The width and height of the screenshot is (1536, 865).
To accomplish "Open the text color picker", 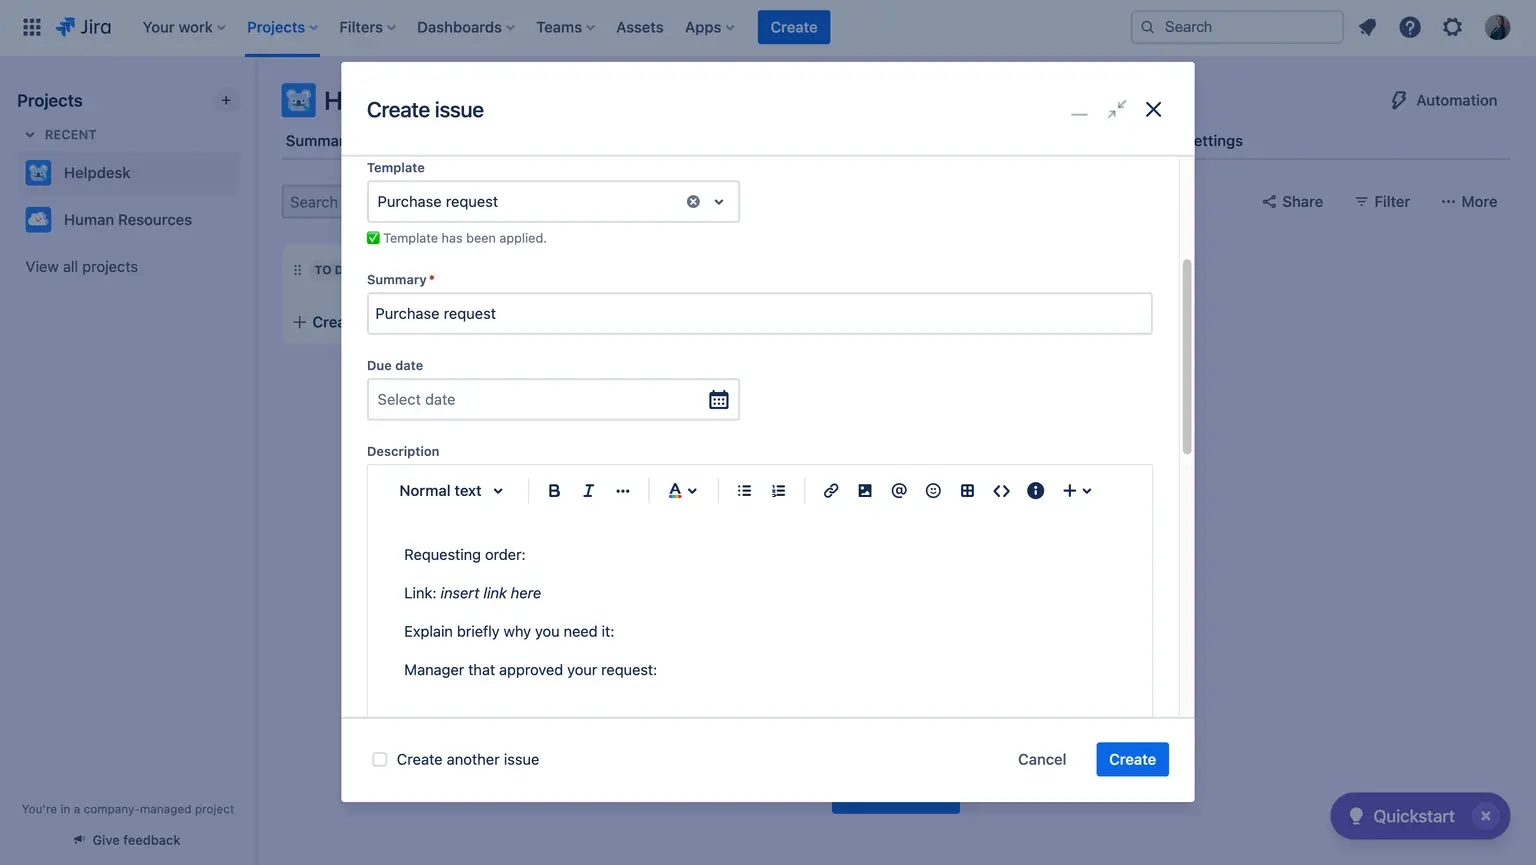I will [682, 491].
